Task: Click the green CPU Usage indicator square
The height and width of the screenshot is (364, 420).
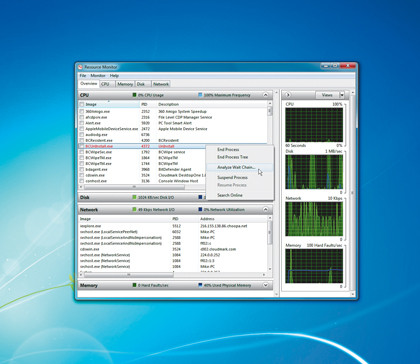Action: pos(134,95)
